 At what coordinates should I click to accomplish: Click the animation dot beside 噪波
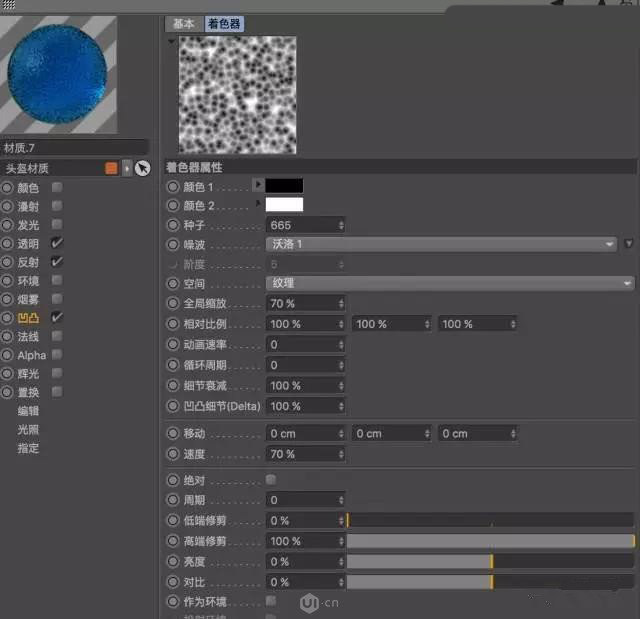pos(173,244)
